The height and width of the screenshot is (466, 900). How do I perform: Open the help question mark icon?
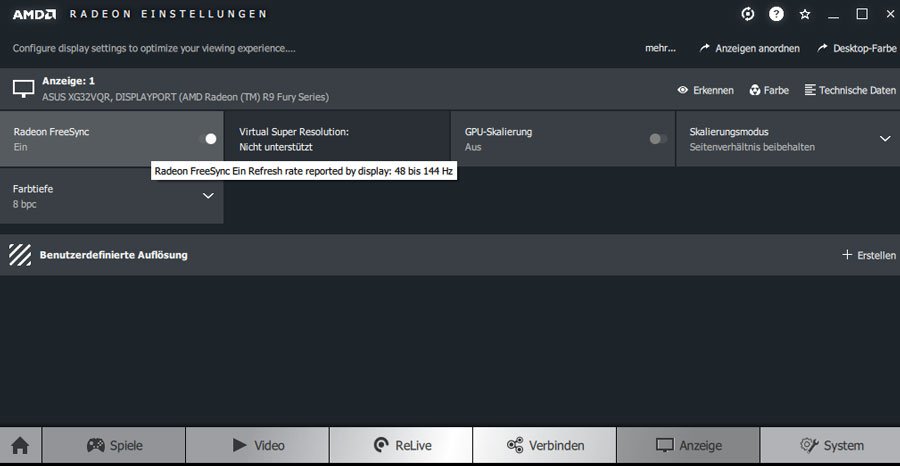tap(776, 14)
